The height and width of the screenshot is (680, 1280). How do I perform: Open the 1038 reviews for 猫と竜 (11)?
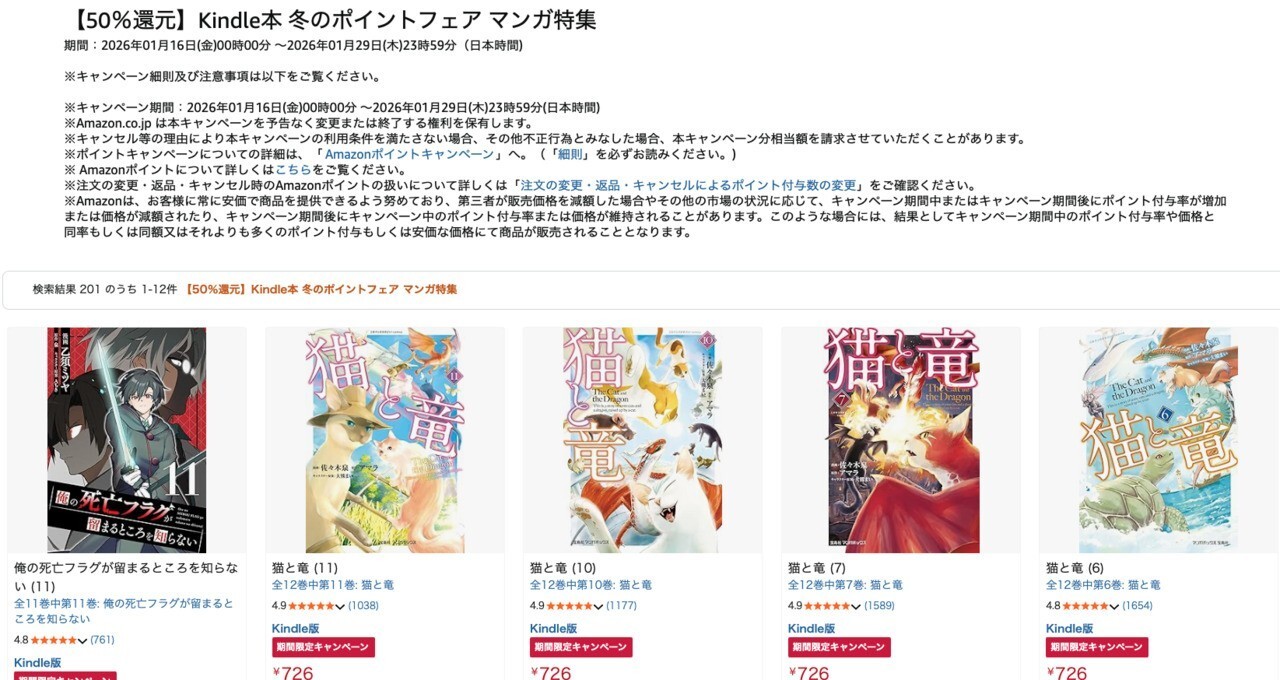(363, 606)
